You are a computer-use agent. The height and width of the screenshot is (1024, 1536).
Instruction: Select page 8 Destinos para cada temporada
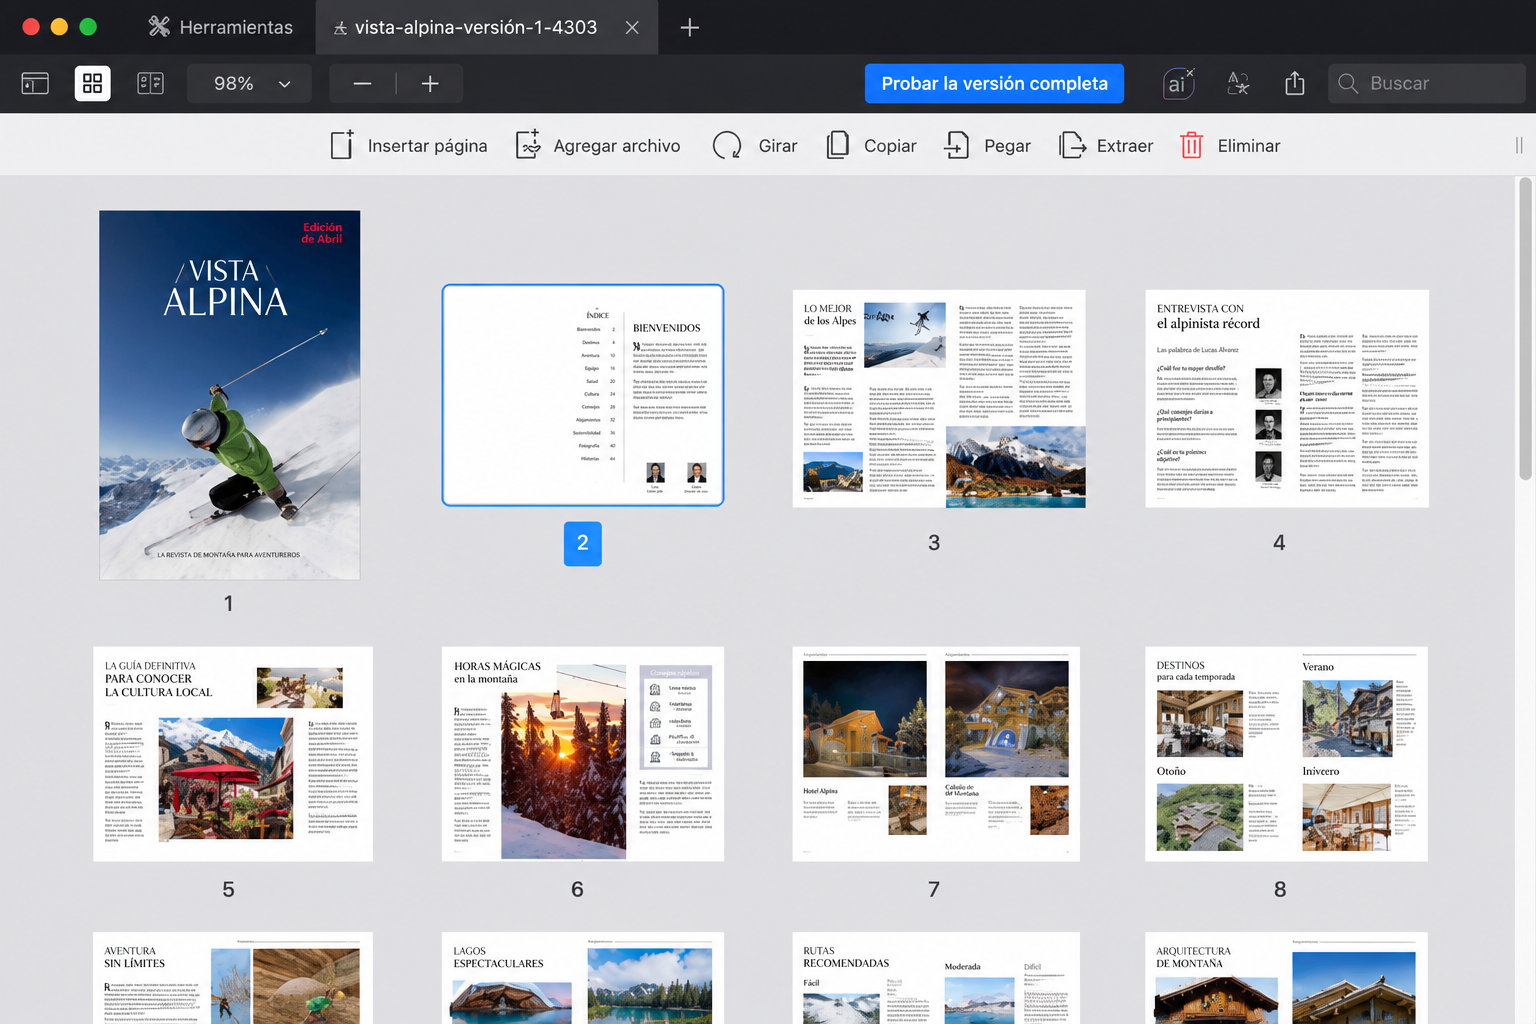1286,754
